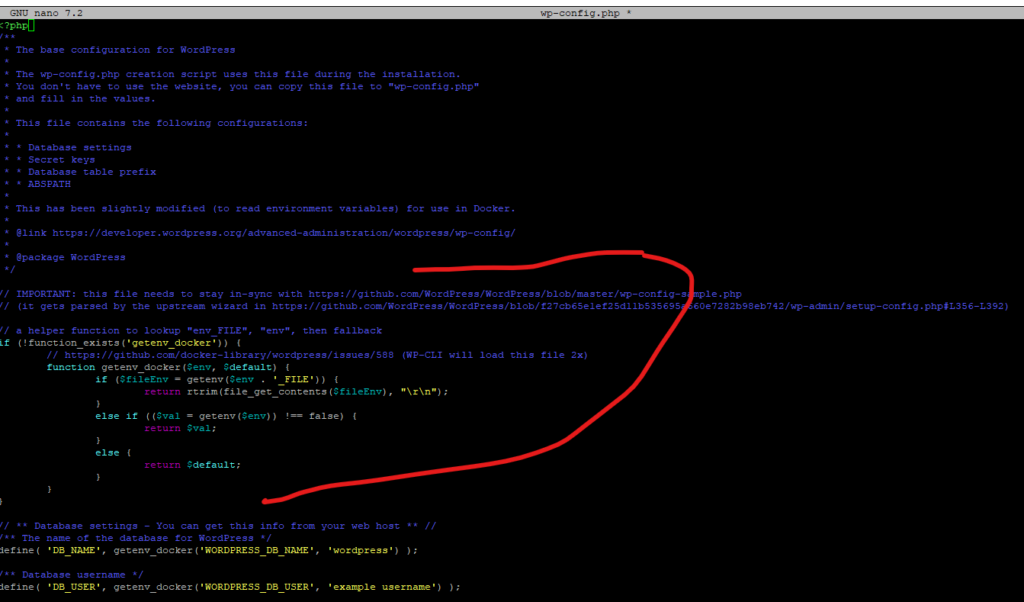
Task: Click the ABSPATH bullet in the header comment
Action: [x=50, y=184]
